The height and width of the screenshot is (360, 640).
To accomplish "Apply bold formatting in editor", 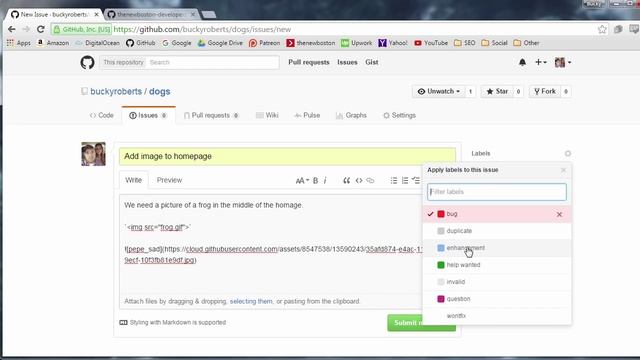I will pos(316,180).
